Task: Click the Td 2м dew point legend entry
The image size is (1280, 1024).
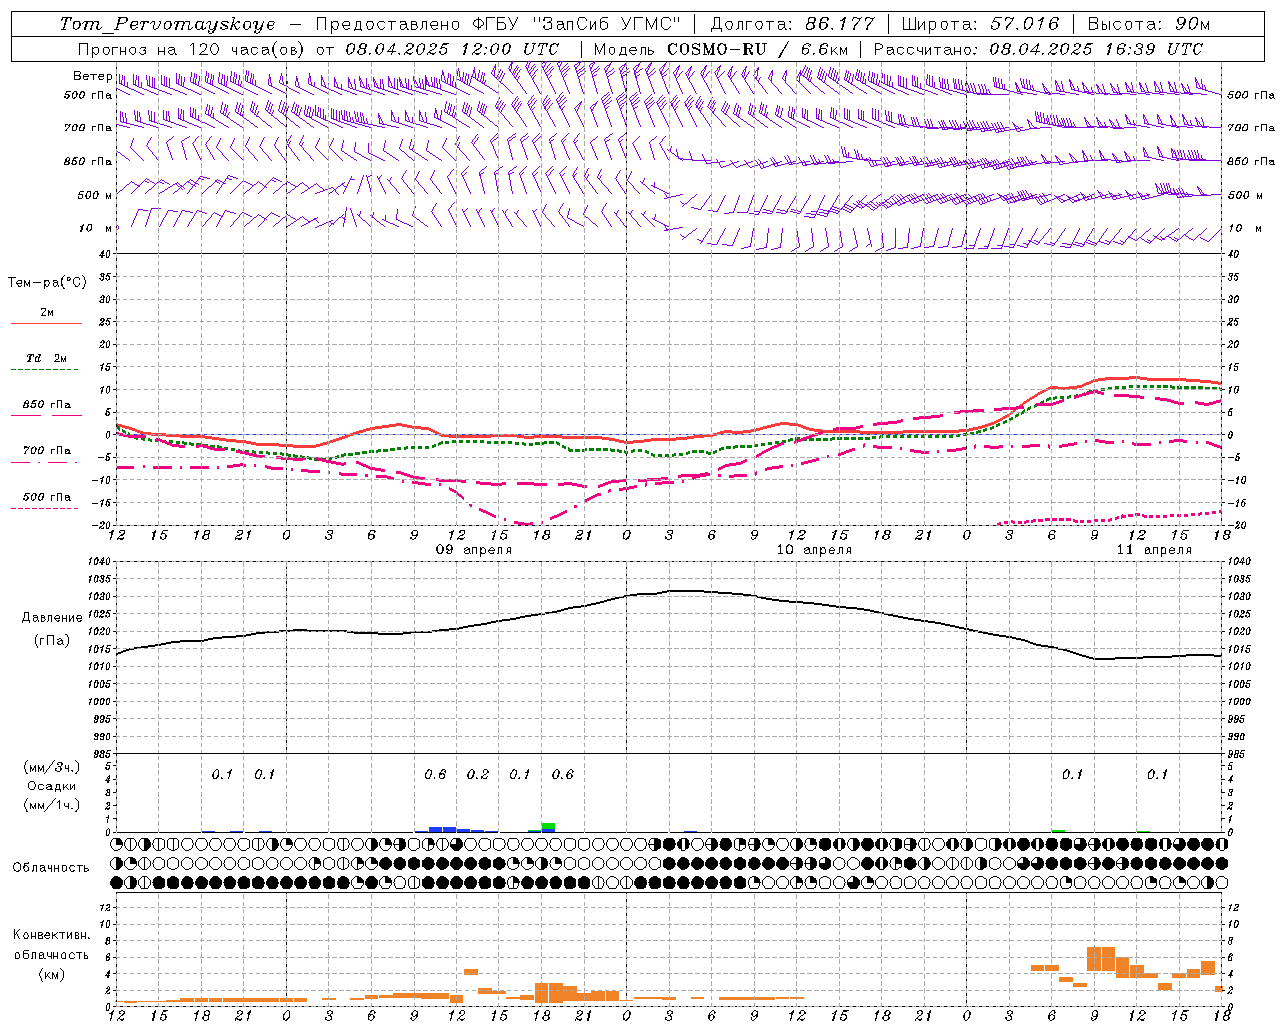Action: pos(46,358)
